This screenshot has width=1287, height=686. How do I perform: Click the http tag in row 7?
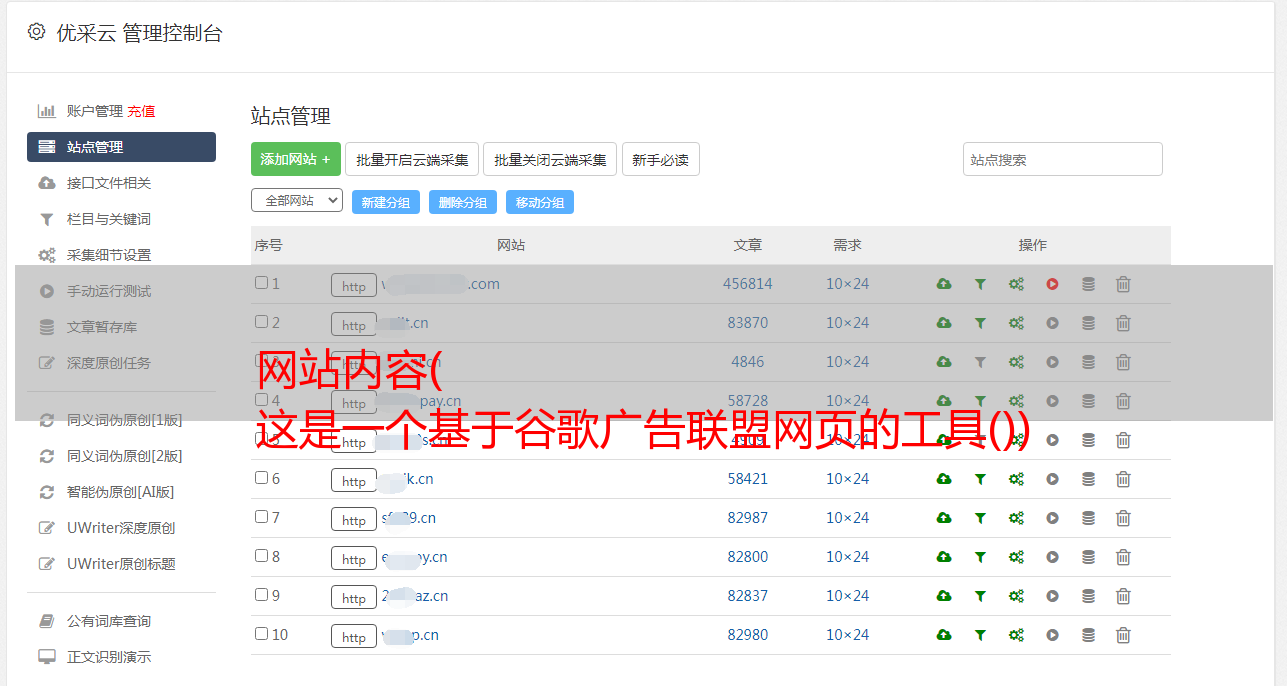pos(354,519)
